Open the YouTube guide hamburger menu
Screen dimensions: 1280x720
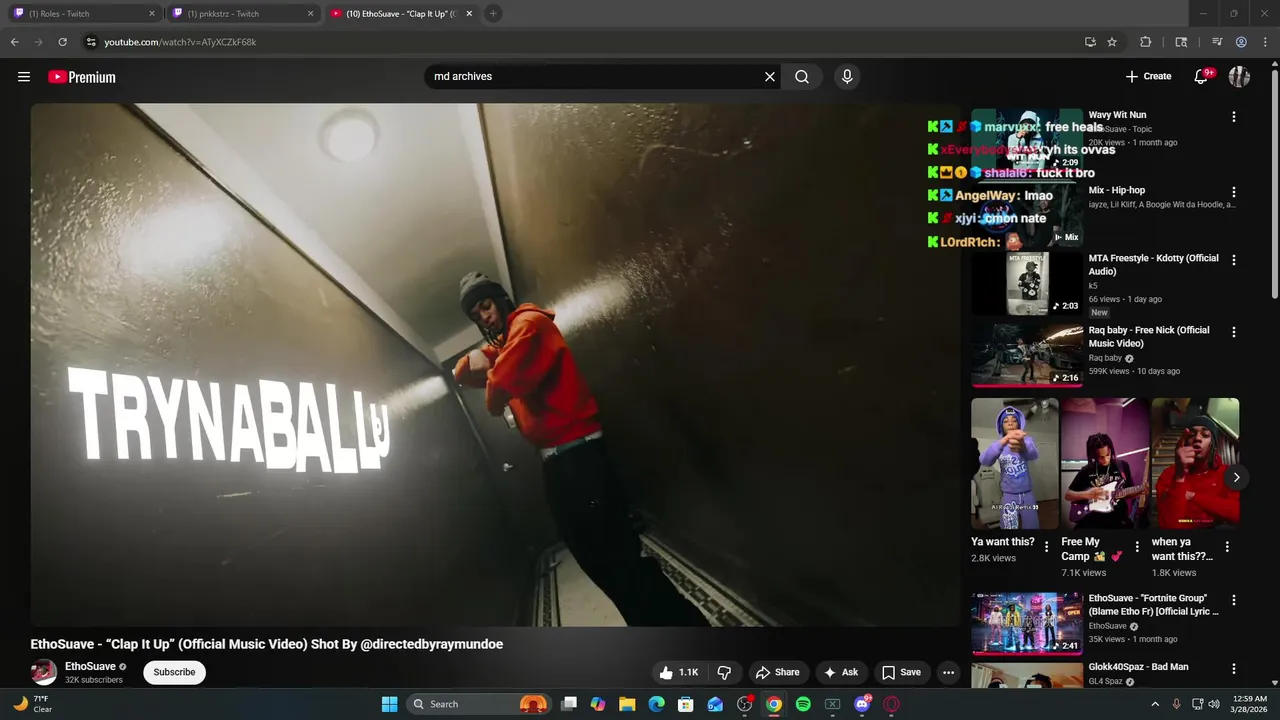[x=24, y=77]
